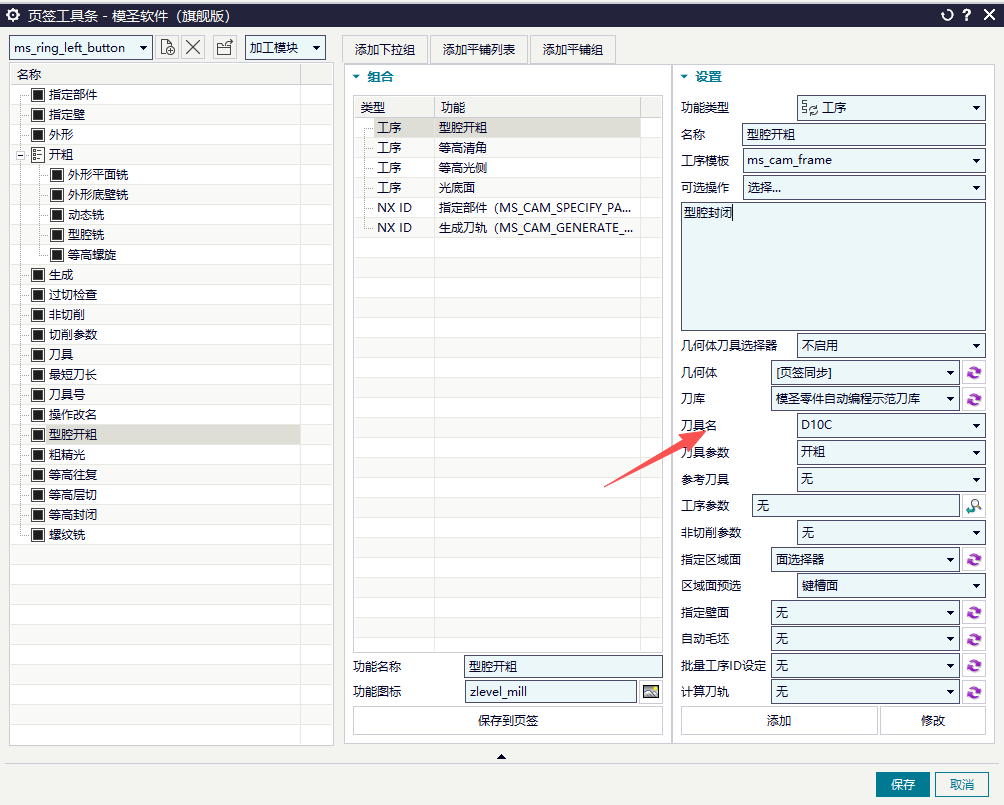This screenshot has height=805, width=1004.
Task: Select 外形平面铣 tree item
Action: click(x=98, y=175)
